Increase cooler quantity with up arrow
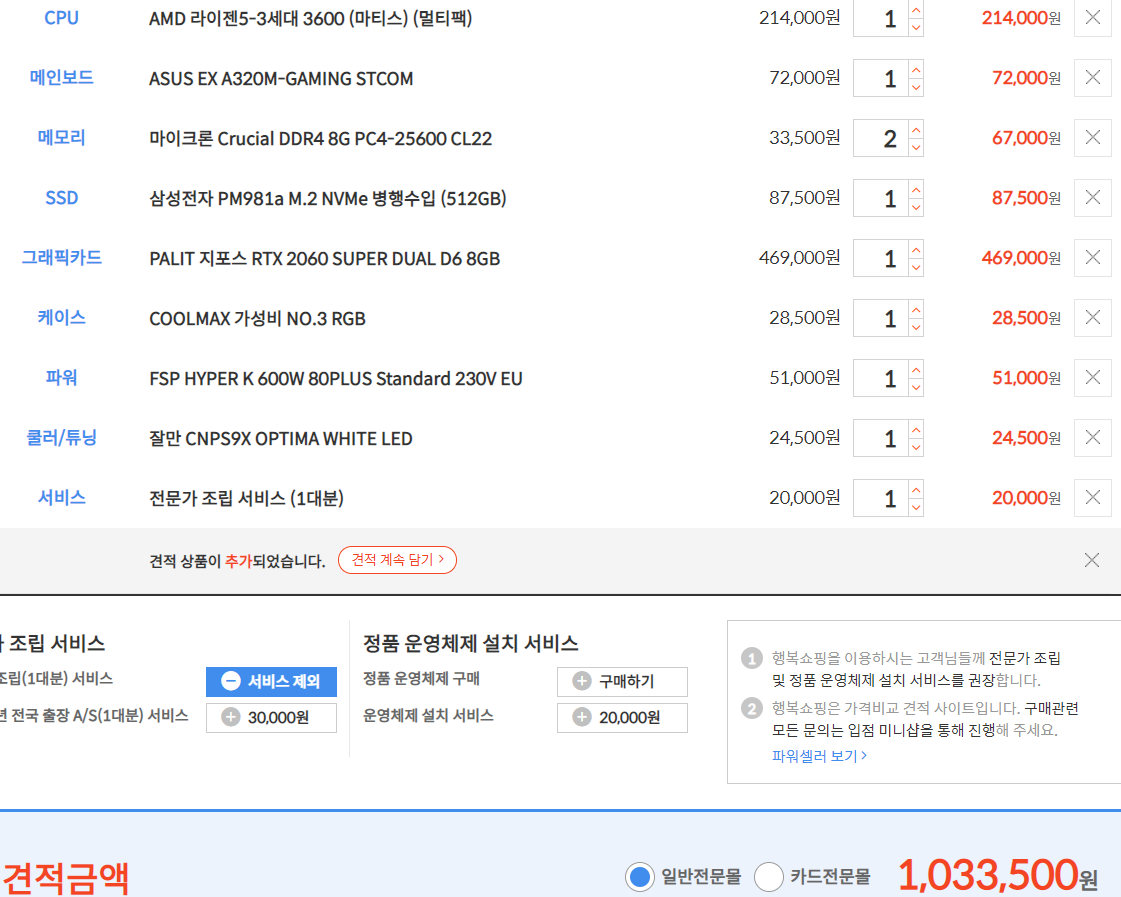The height and width of the screenshot is (897, 1121). tap(916, 430)
